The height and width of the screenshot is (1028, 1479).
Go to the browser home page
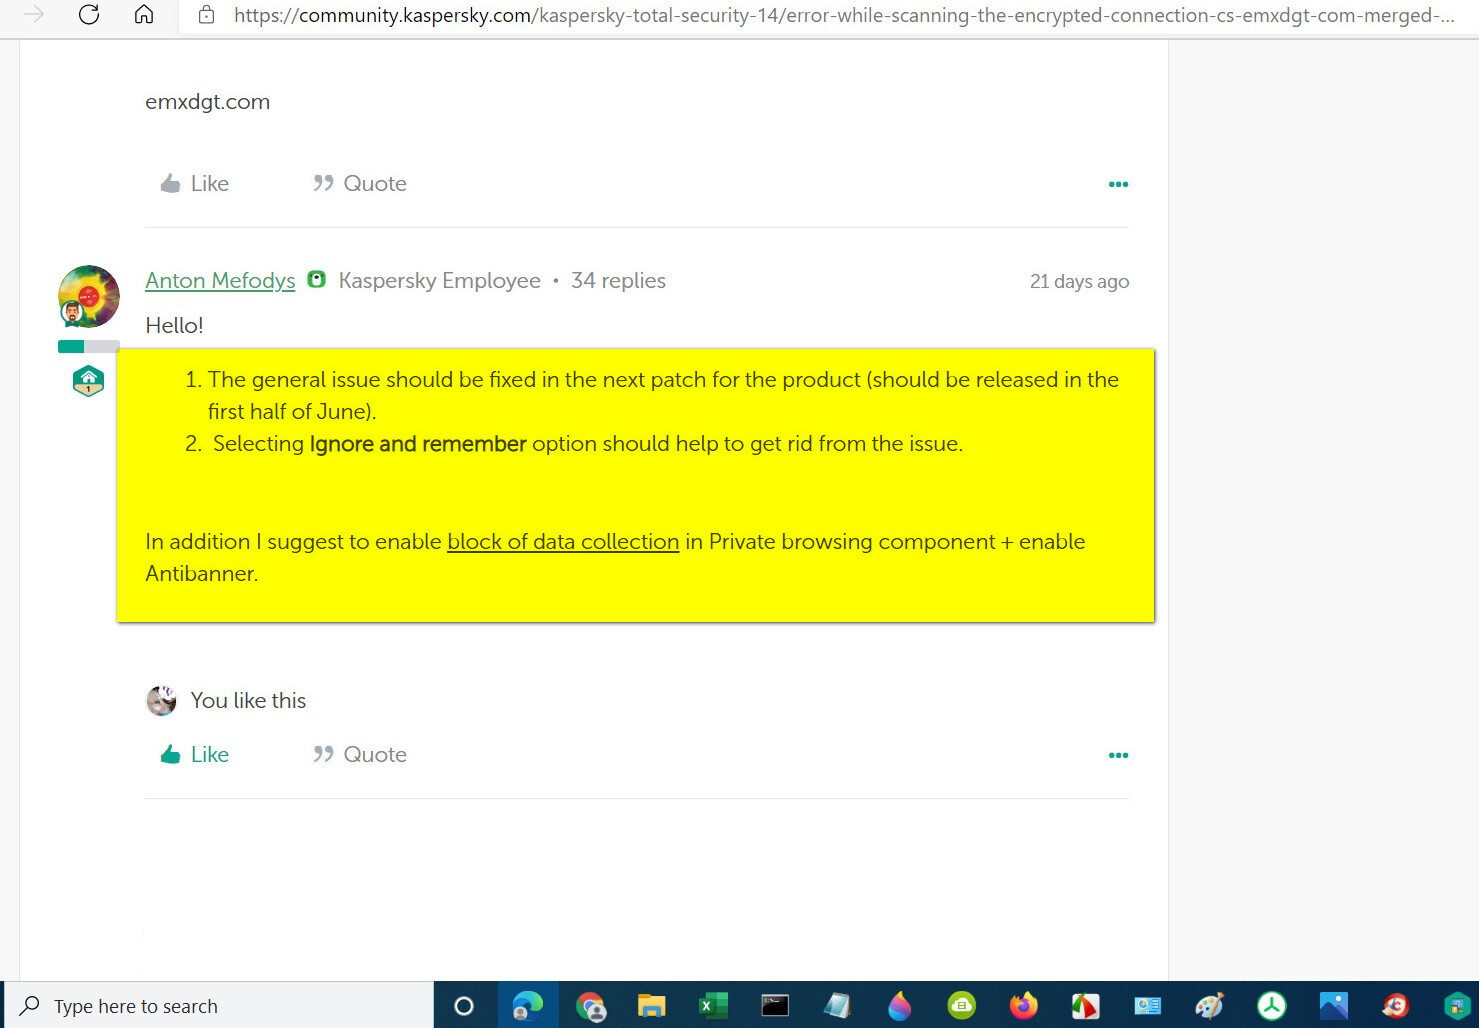[144, 15]
